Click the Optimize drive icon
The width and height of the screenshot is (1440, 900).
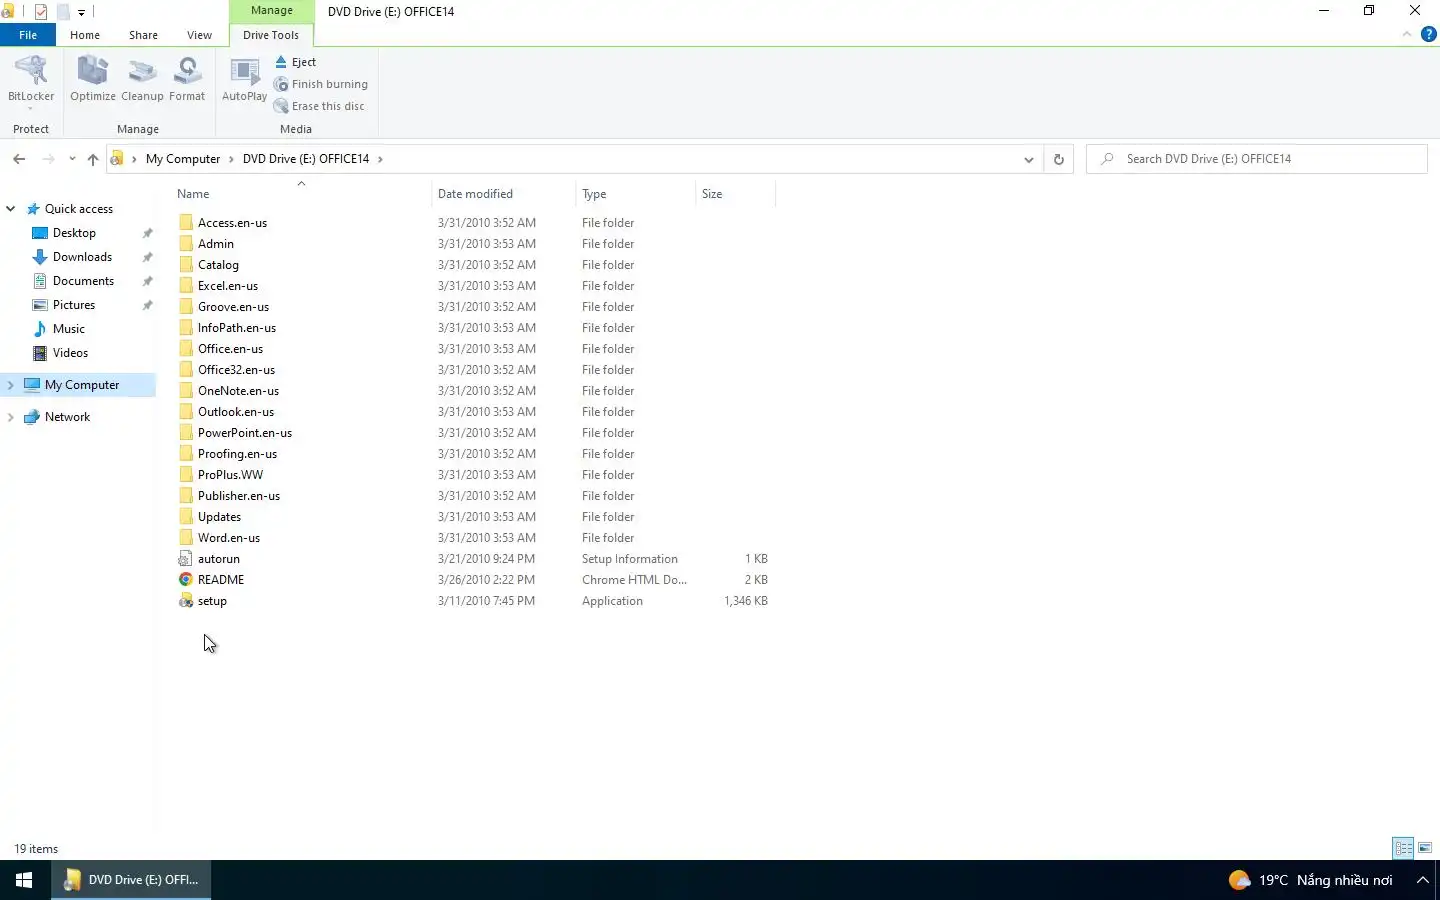click(93, 79)
